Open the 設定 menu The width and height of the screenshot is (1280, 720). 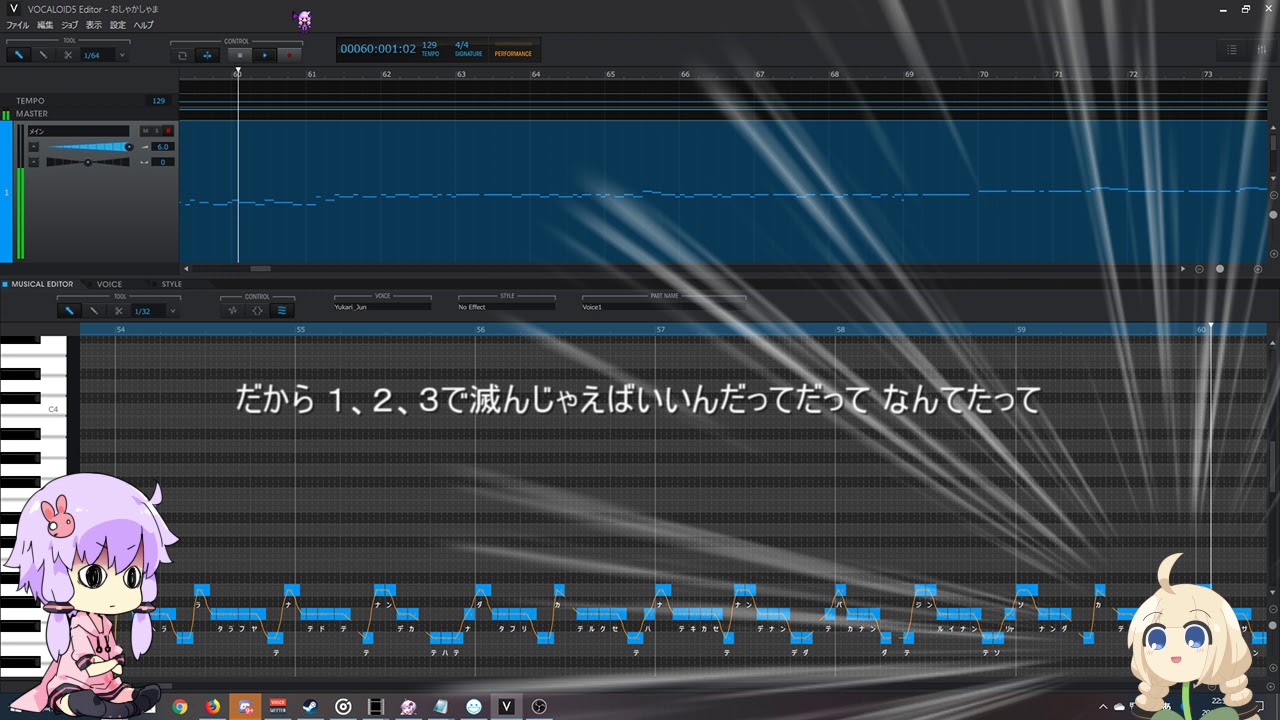pos(118,25)
